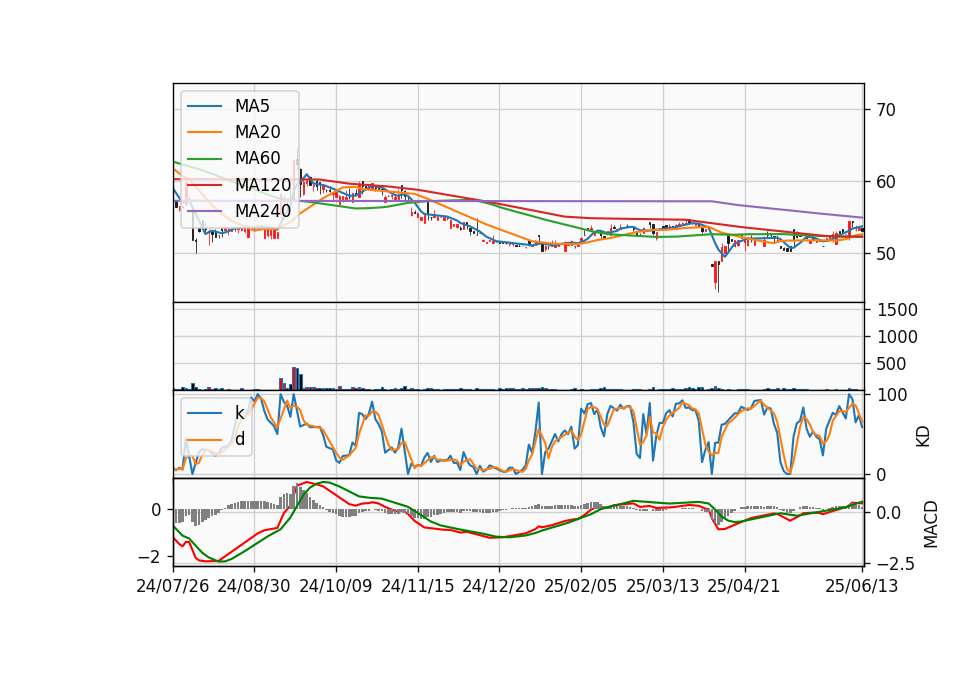Click the 24/12/20 date tick label

click(499, 586)
